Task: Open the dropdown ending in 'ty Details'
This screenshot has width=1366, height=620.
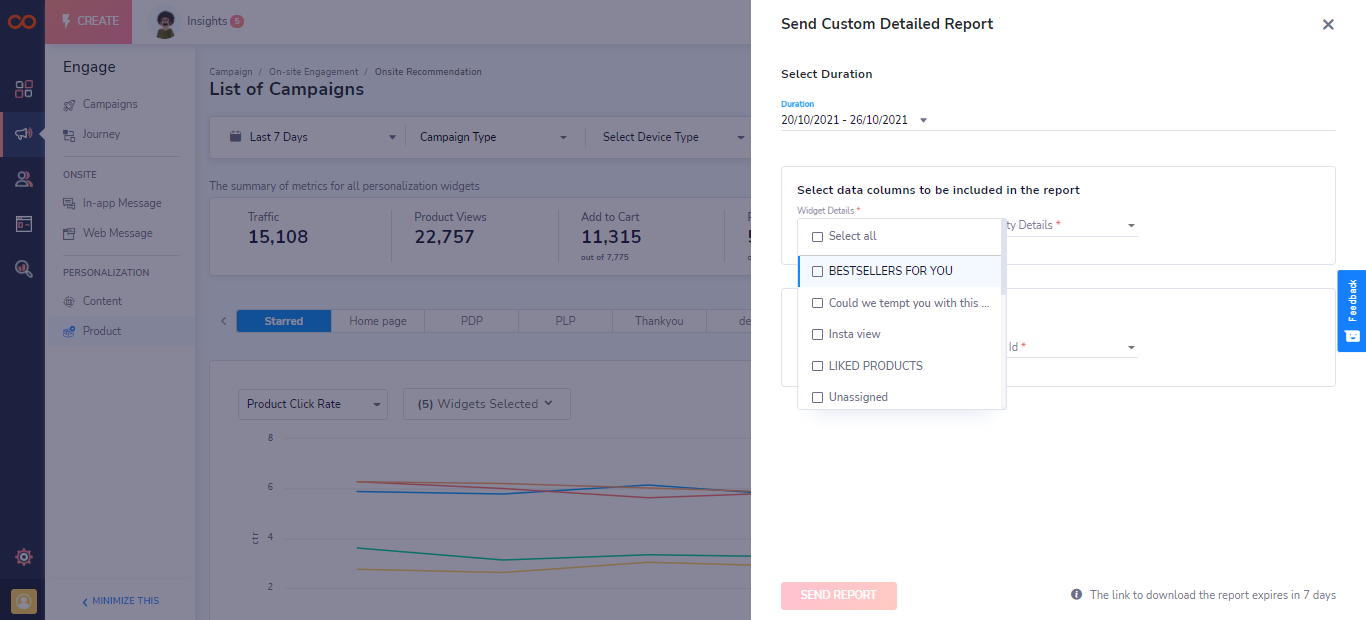Action: pyautogui.click(x=1072, y=226)
